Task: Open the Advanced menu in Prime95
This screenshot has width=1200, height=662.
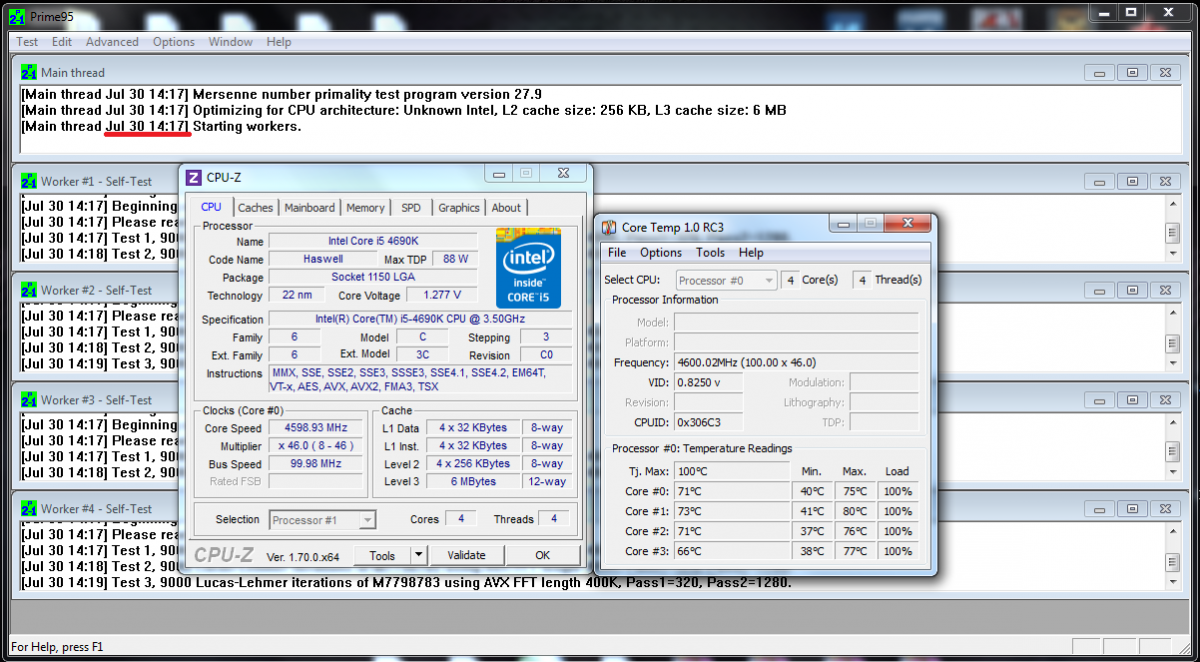Action: pos(112,42)
